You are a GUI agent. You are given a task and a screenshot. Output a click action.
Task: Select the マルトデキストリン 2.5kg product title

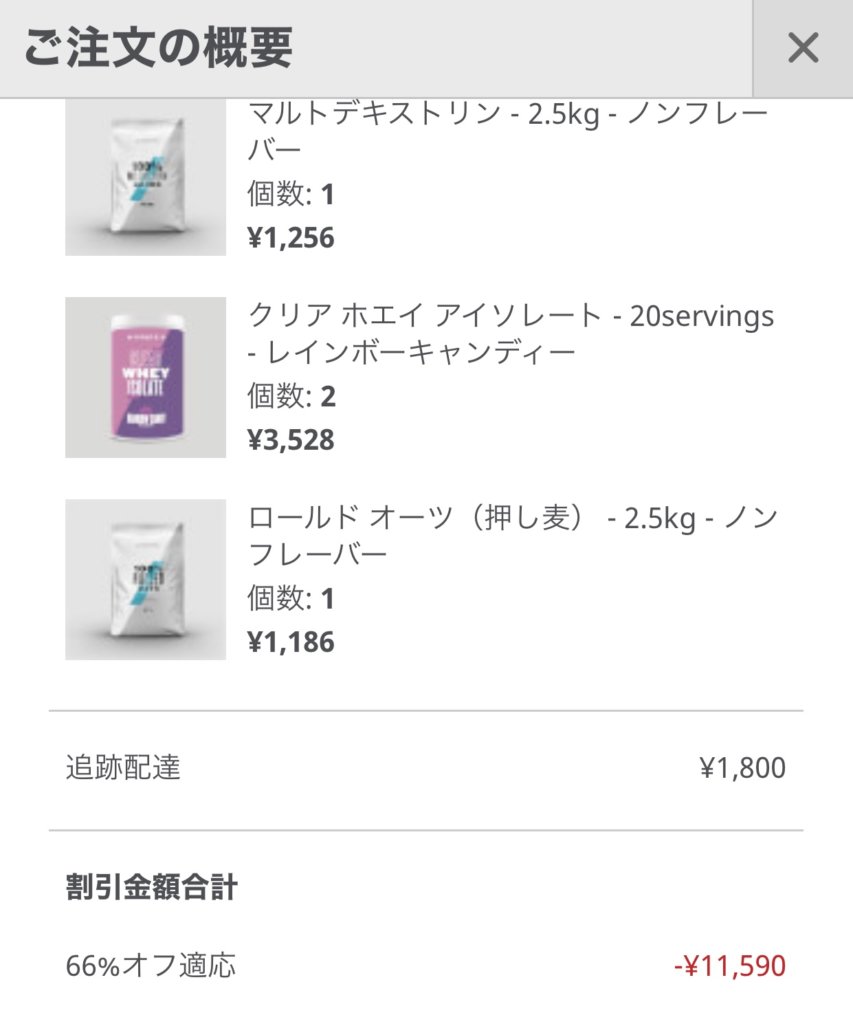508,131
